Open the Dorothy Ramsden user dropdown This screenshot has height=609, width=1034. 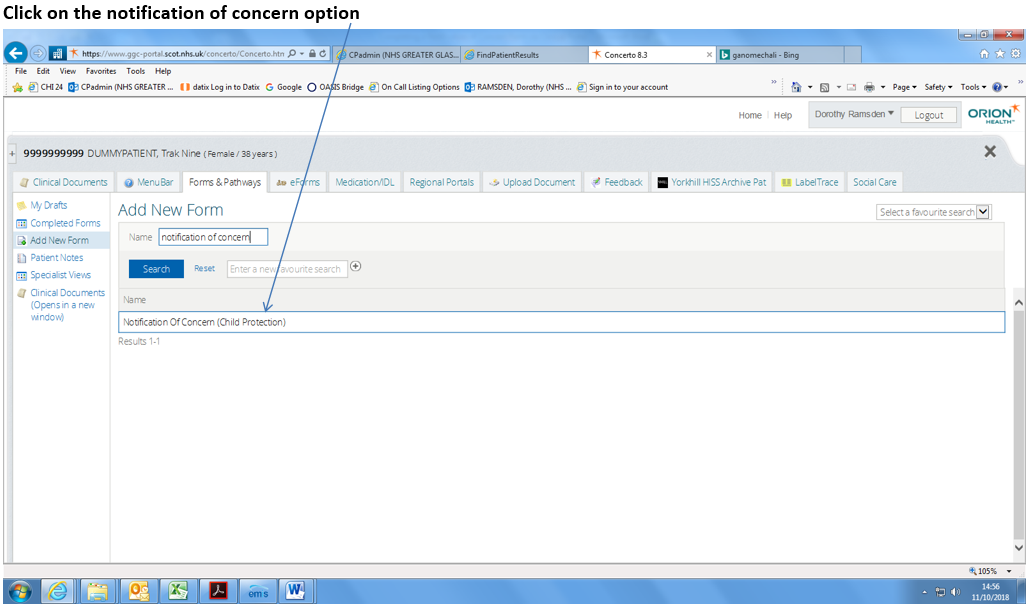(x=854, y=115)
